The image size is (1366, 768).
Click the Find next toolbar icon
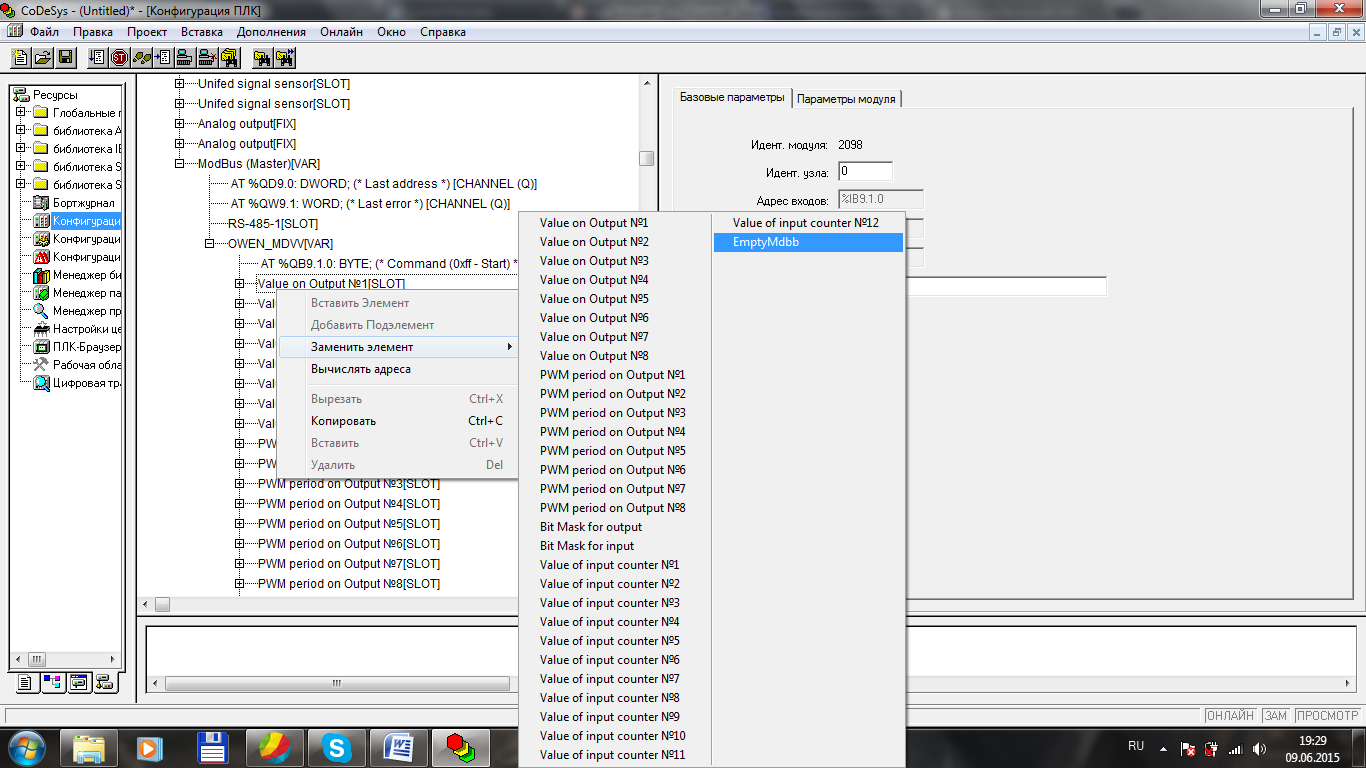click(x=285, y=57)
